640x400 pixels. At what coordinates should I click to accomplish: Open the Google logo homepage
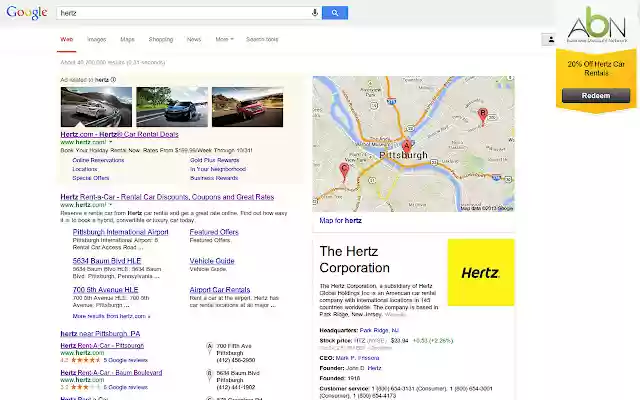coord(27,13)
